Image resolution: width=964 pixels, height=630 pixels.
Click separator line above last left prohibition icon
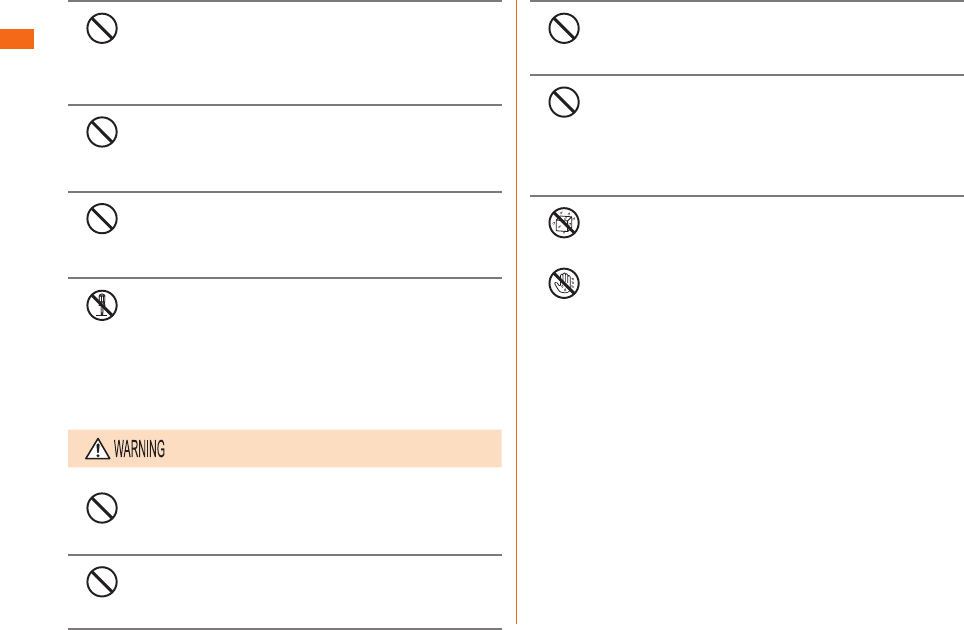tap(285, 555)
